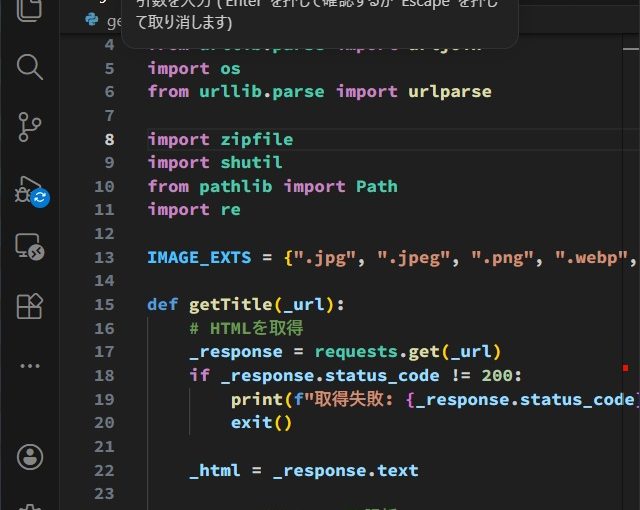Screen dimensions: 640x510
Task: Show additional views via the ellipsis icon
Action: (x=30, y=366)
